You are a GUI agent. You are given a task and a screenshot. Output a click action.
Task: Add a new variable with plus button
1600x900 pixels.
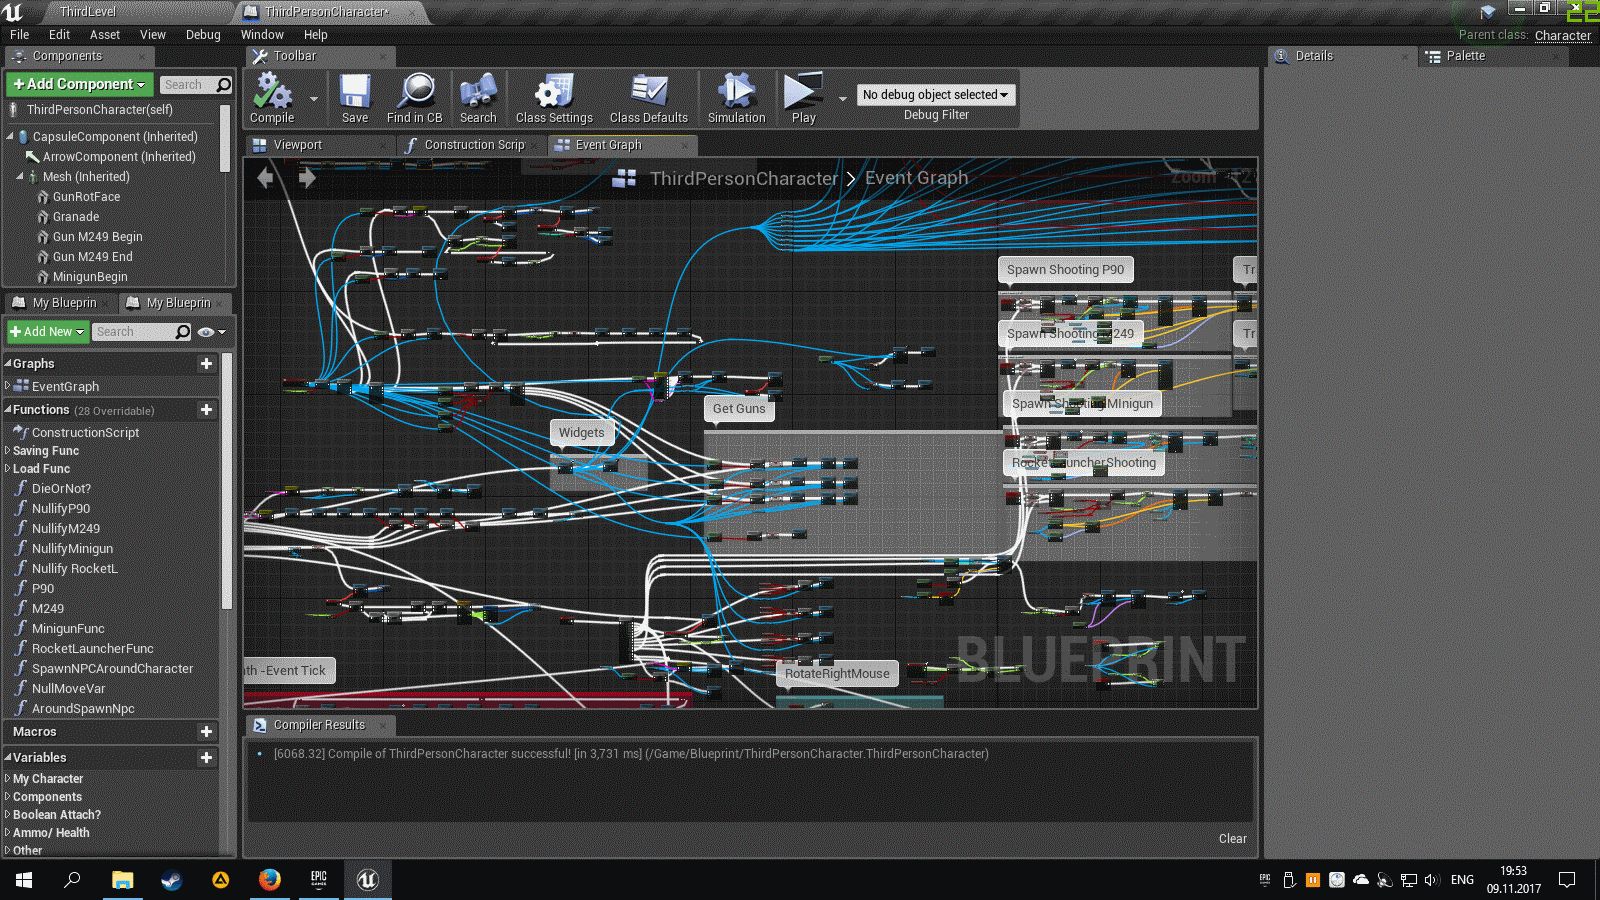coord(206,758)
